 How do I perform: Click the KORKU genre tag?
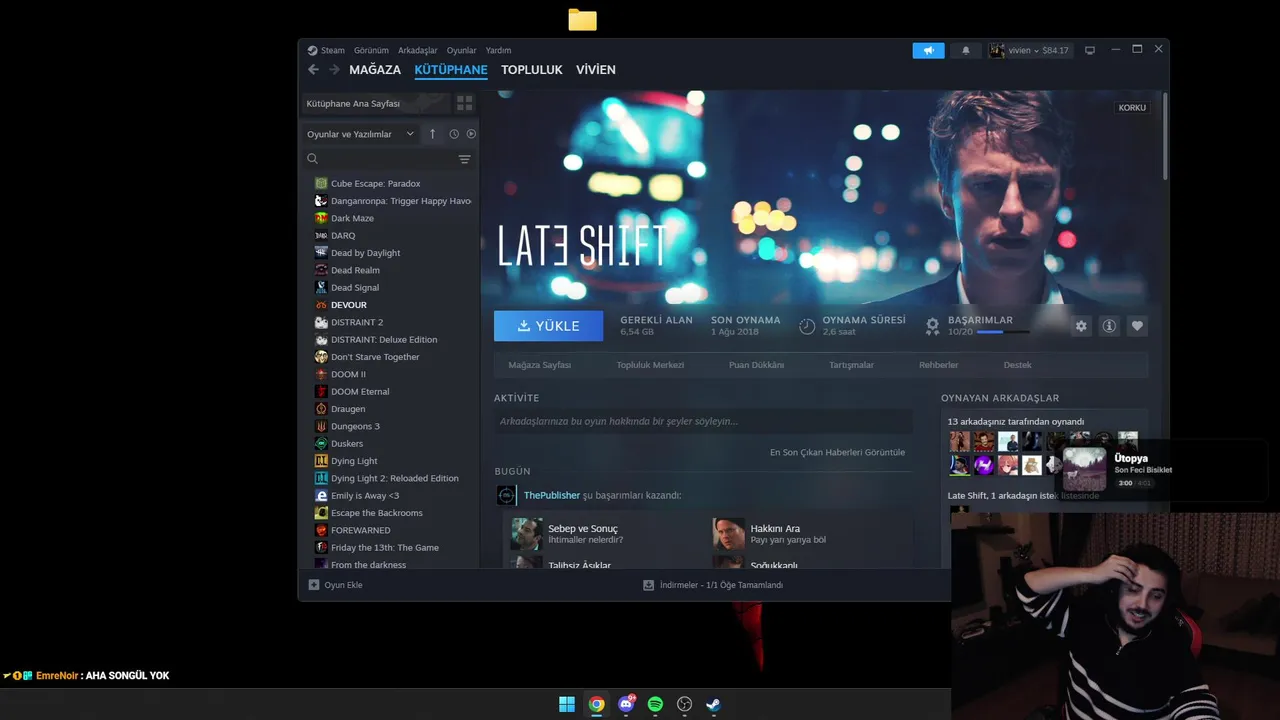tap(1132, 107)
